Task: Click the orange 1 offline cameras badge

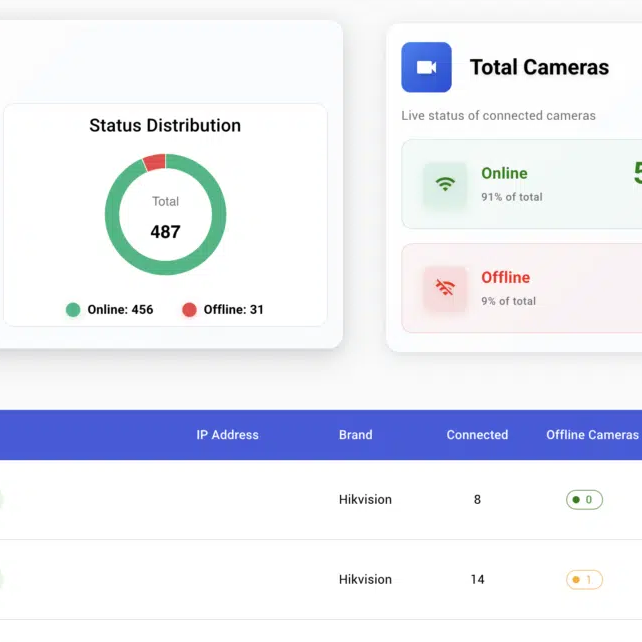Action: [x=584, y=579]
